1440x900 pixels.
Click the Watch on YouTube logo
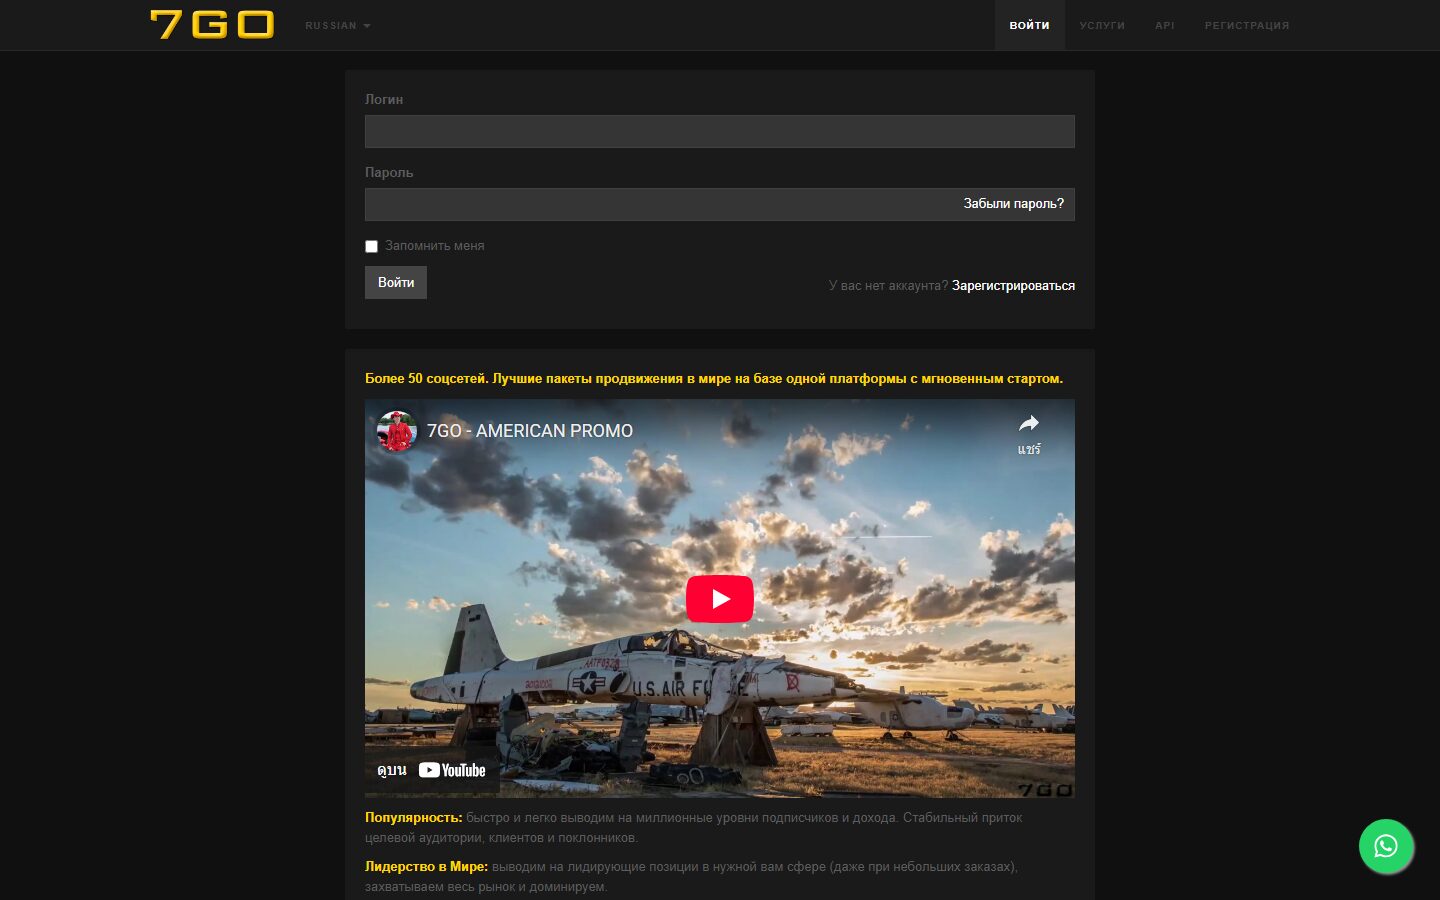[x=452, y=770]
